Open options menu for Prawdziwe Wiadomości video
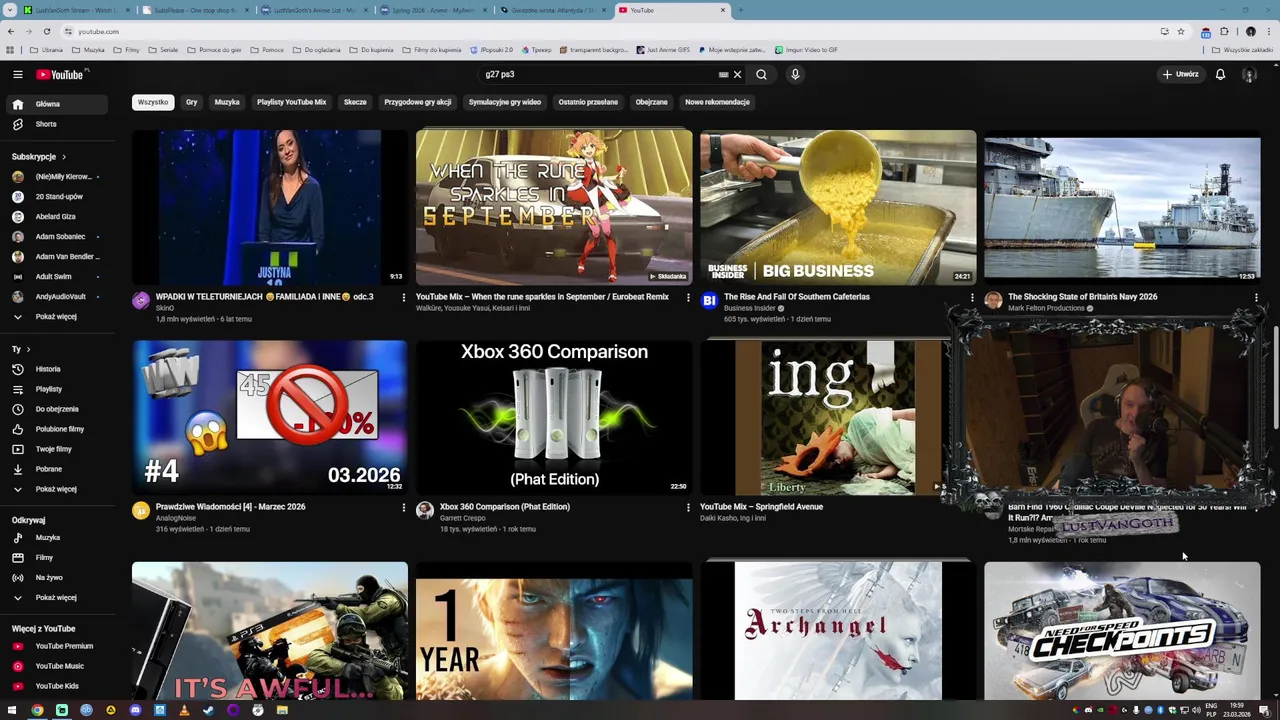This screenshot has height=720, width=1280. click(x=404, y=507)
